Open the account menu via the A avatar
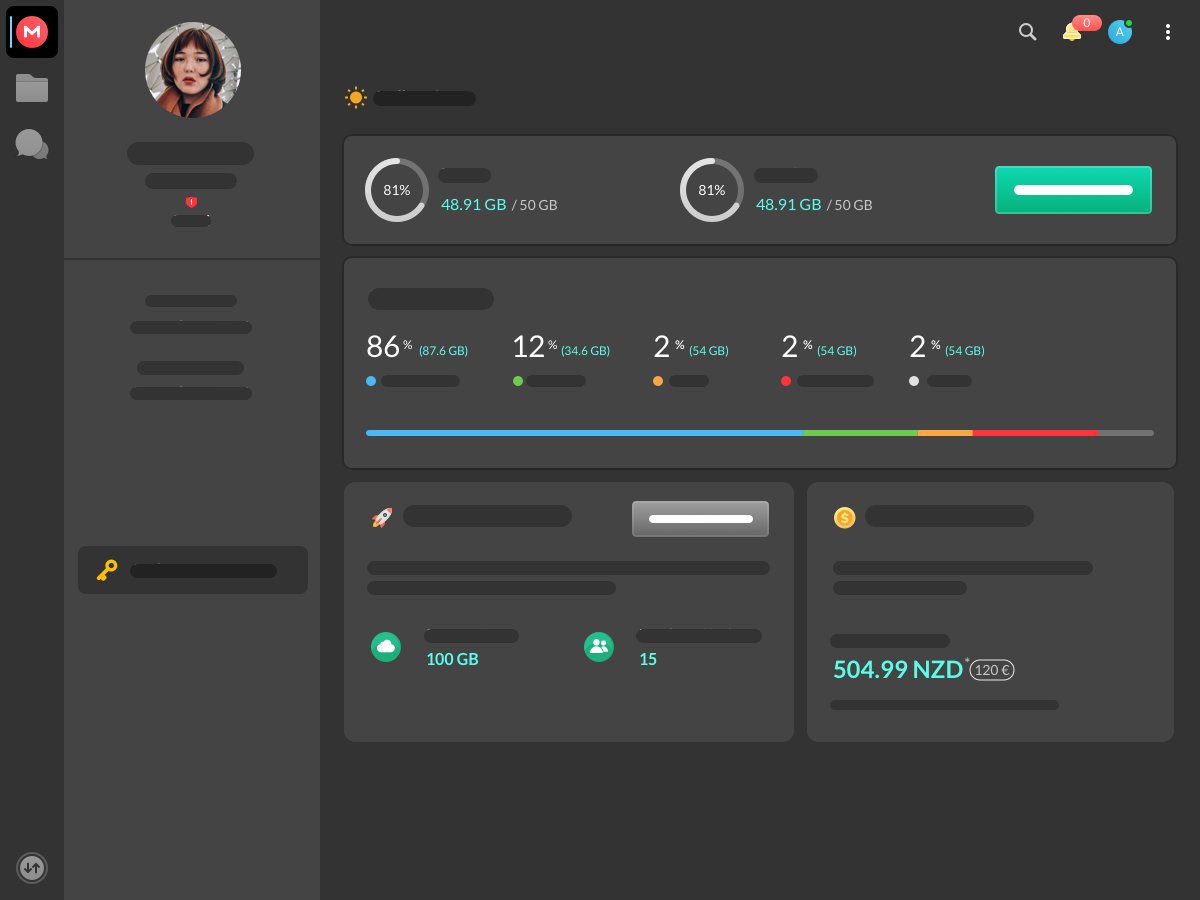1200x900 pixels. (x=1120, y=32)
